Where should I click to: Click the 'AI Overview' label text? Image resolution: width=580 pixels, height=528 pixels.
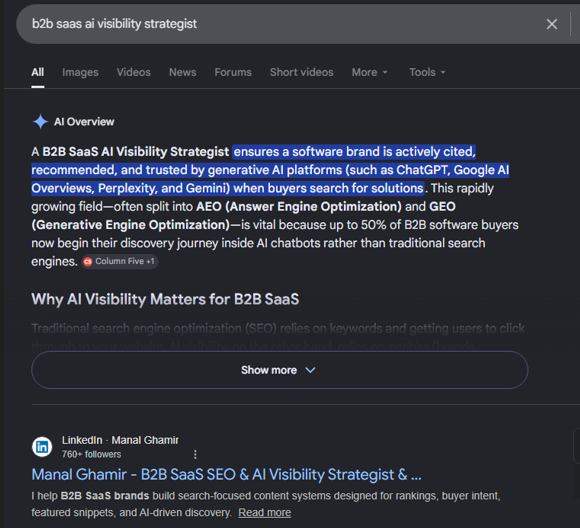tap(84, 122)
